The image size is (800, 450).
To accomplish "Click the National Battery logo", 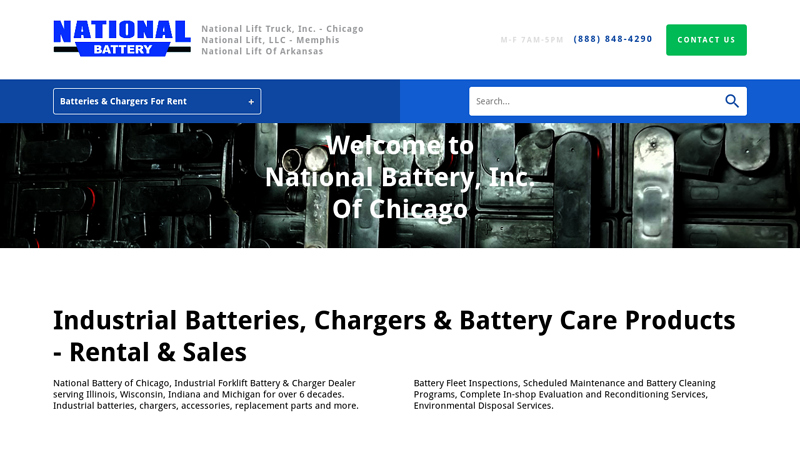I will (122, 38).
